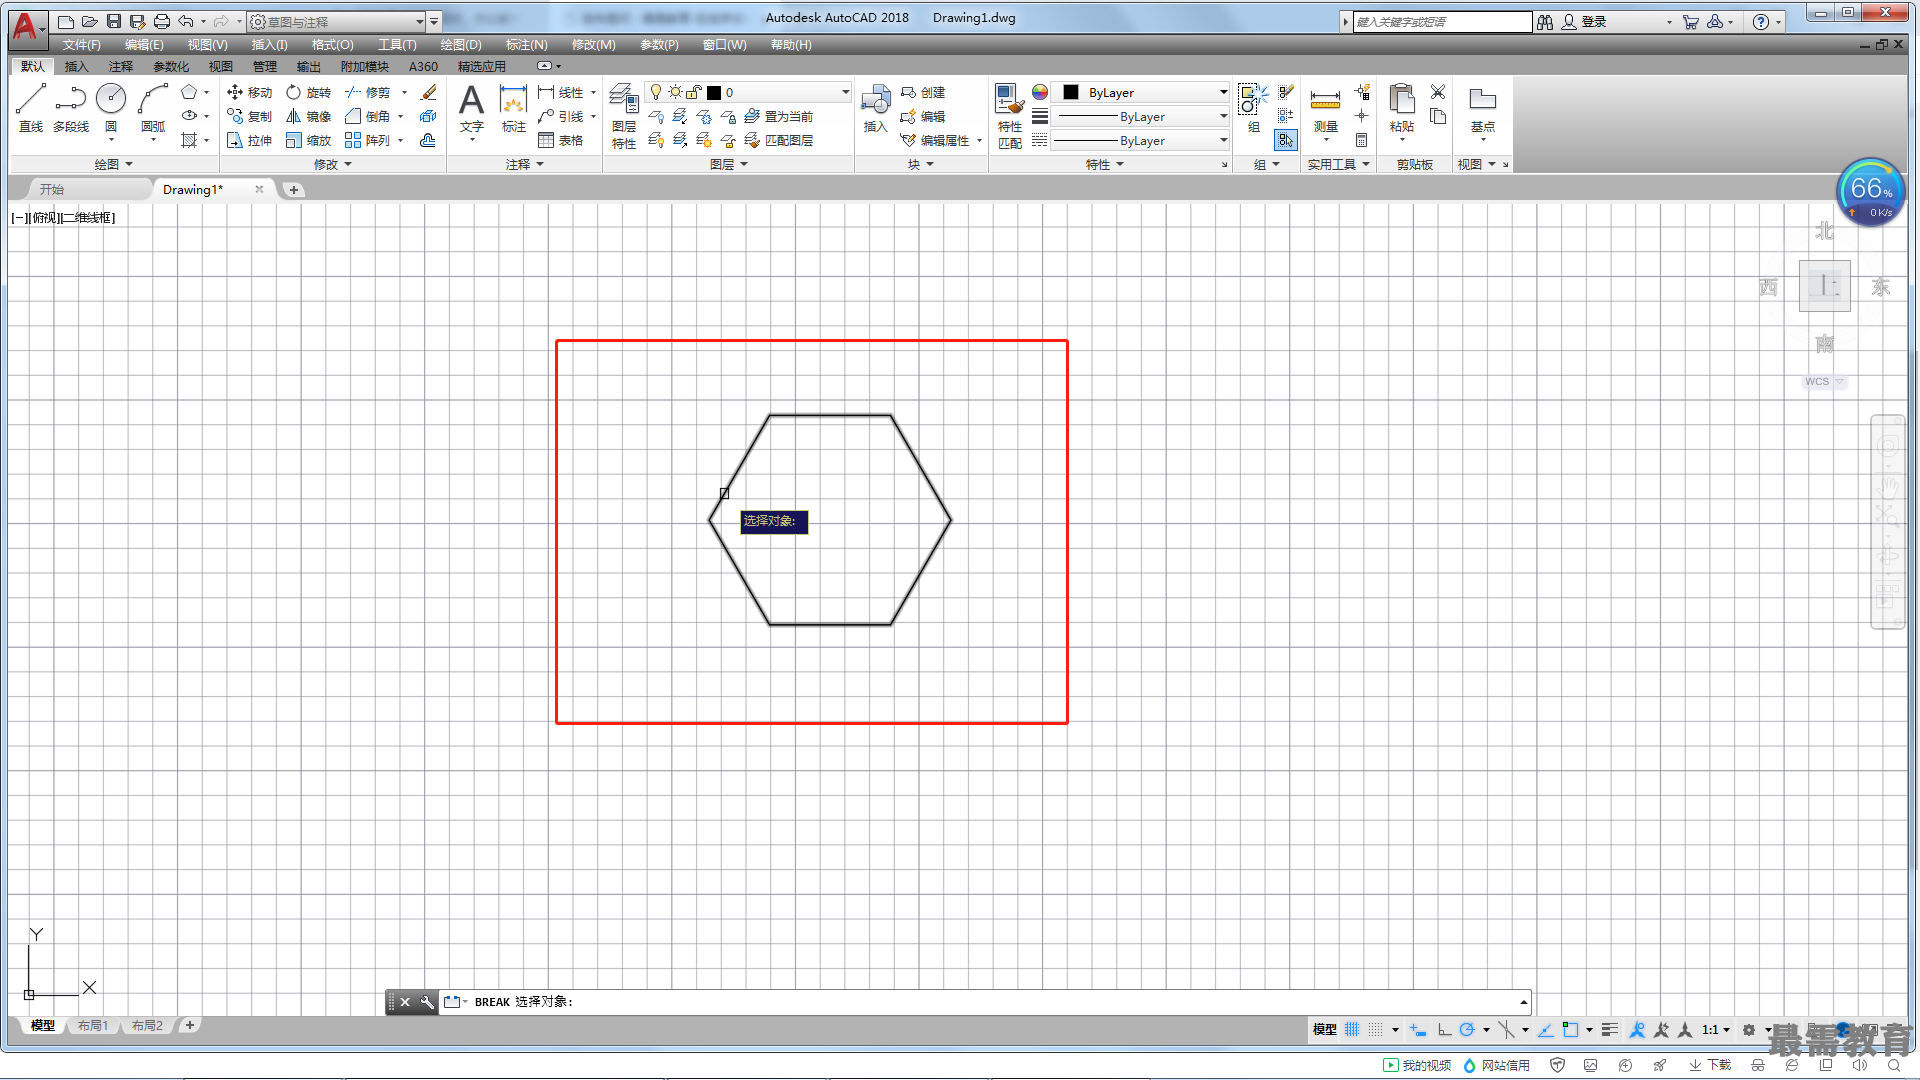The height and width of the screenshot is (1080, 1920).
Task: Click the Mirror (镜像) tool
Action: 308,116
